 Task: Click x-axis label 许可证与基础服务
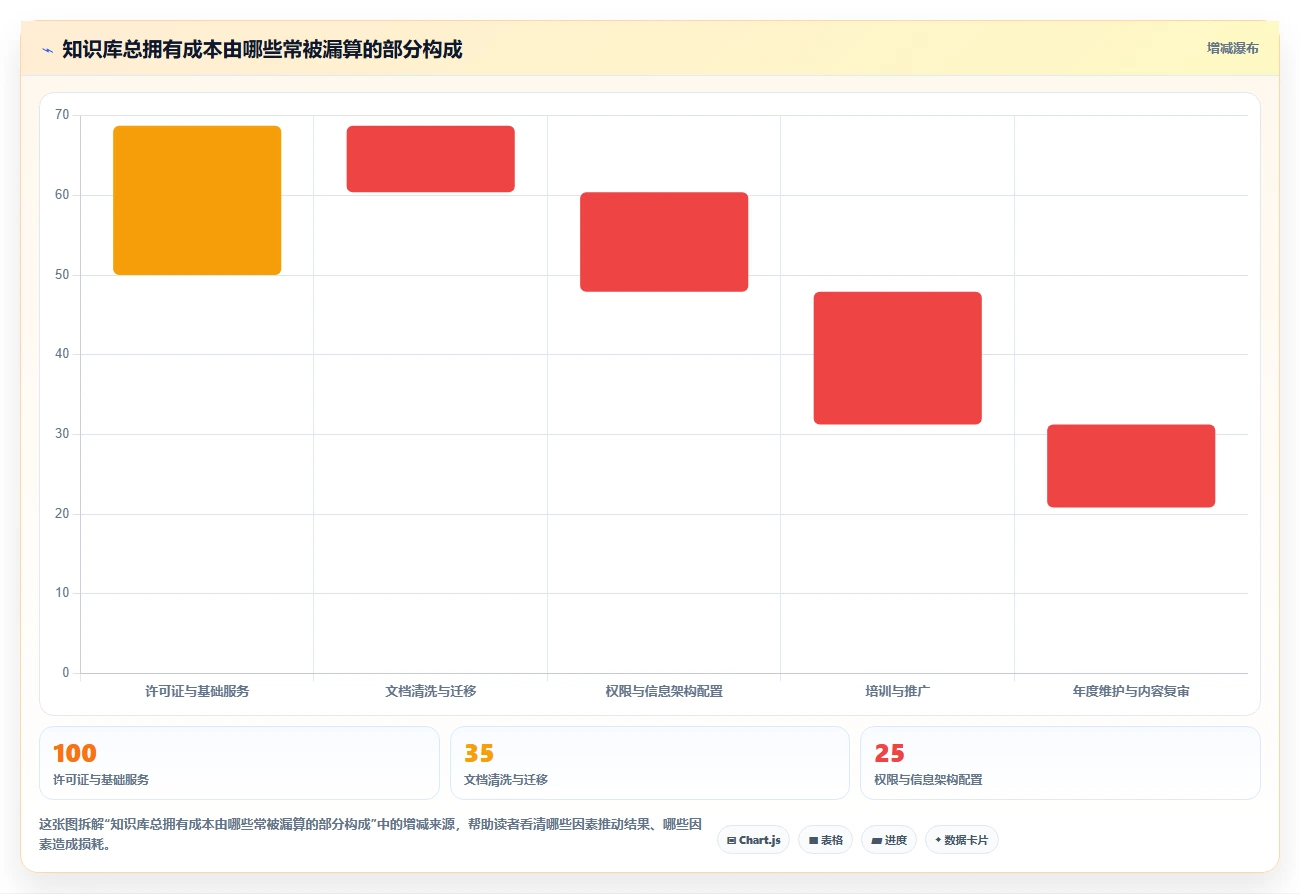click(x=197, y=691)
